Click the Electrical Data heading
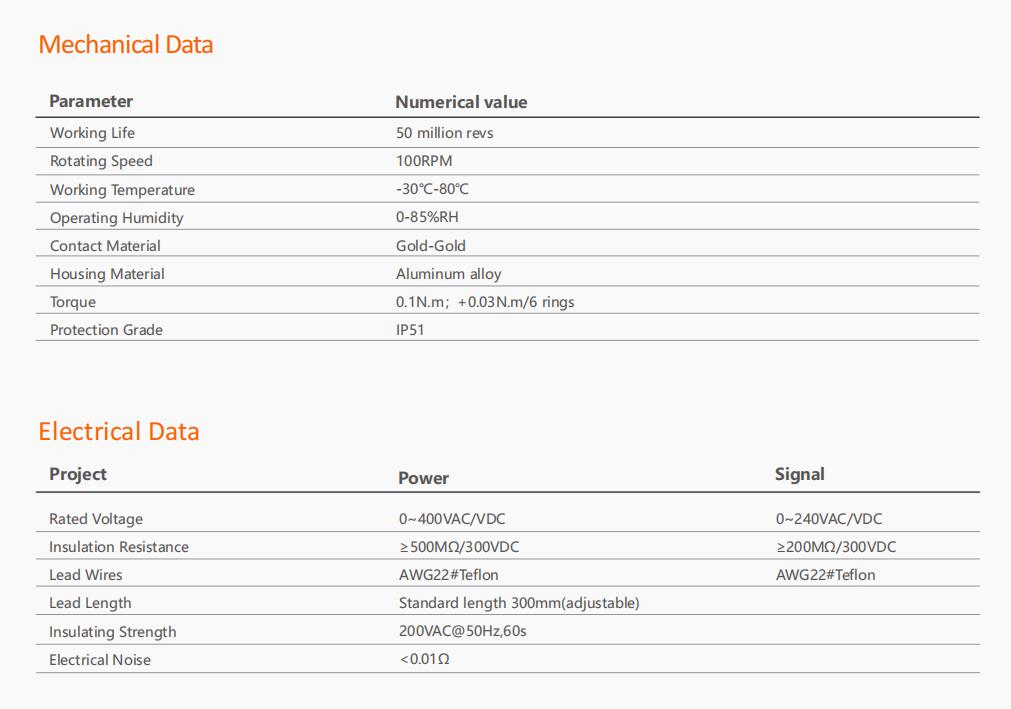 coord(119,431)
